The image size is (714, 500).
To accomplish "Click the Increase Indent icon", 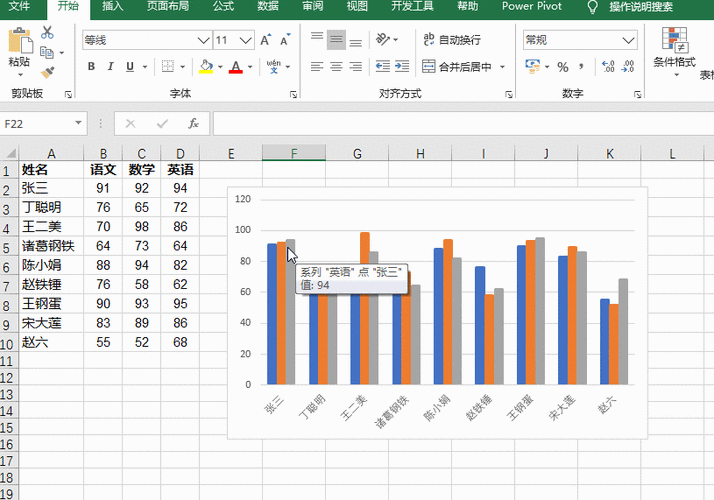I will pyautogui.click(x=402, y=66).
